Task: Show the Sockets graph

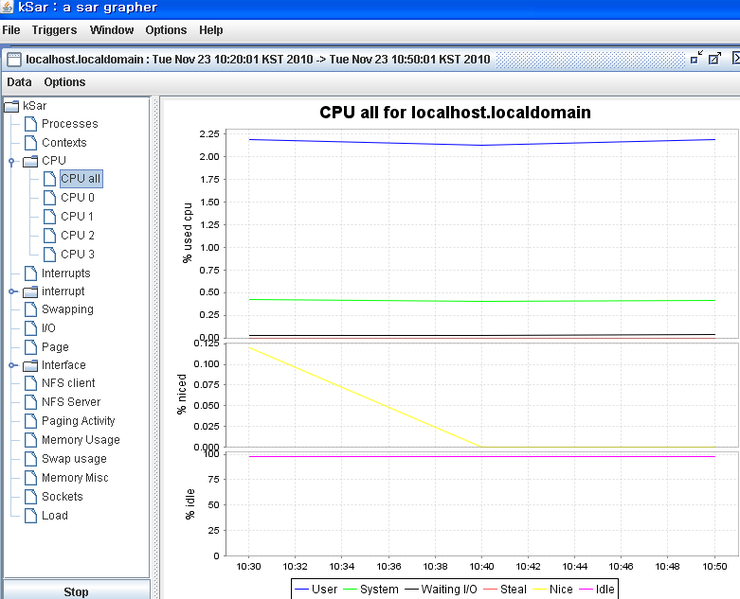Action: (x=62, y=497)
